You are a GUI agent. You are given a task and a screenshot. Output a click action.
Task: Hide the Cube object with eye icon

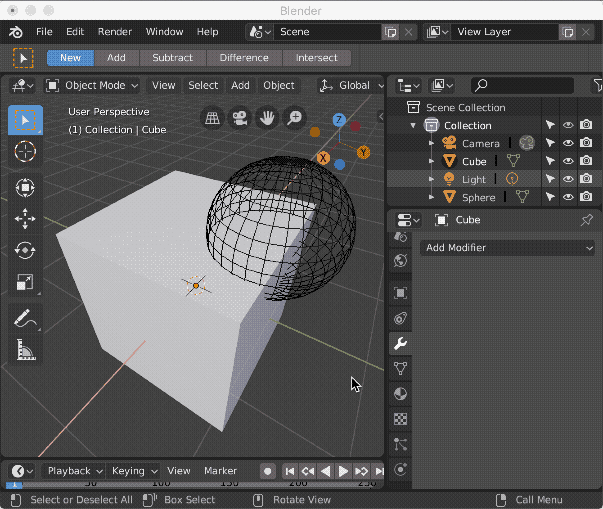point(568,161)
